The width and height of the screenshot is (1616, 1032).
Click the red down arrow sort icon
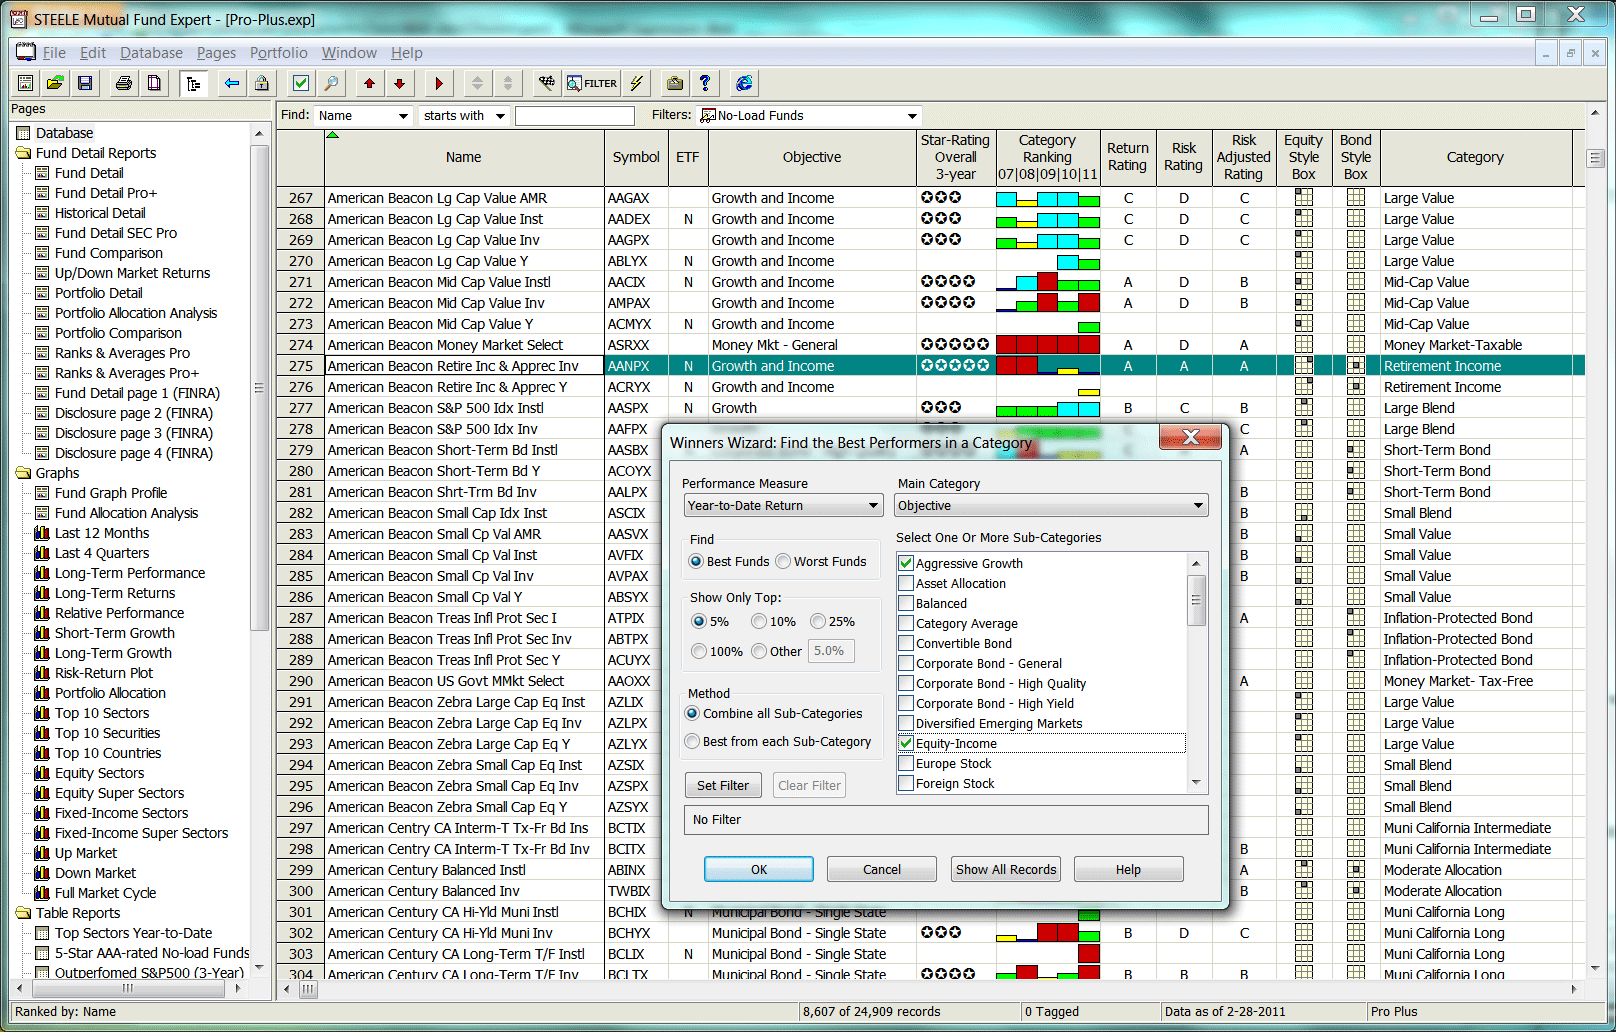(400, 83)
